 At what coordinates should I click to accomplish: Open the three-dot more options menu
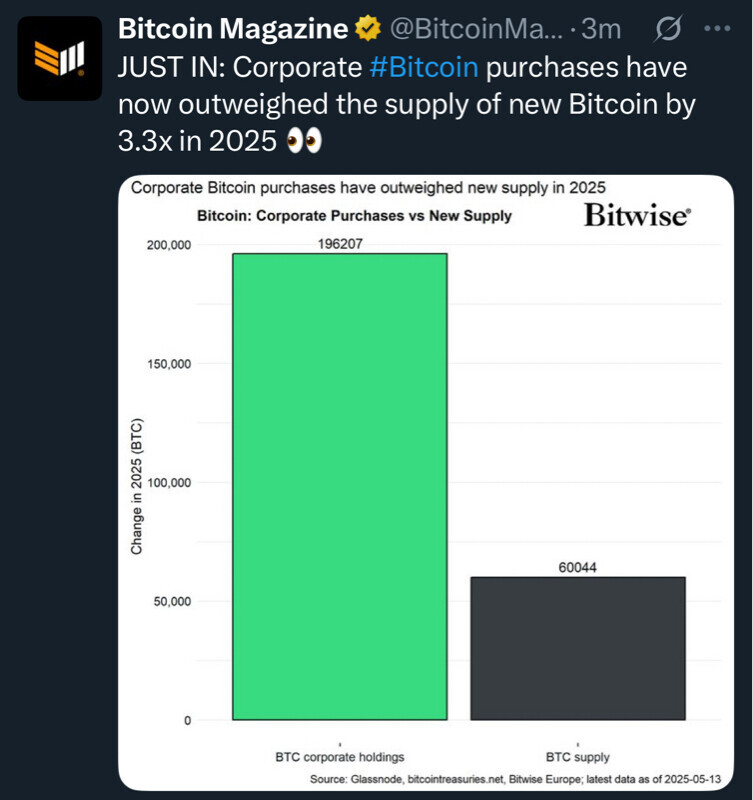[x=718, y=30]
